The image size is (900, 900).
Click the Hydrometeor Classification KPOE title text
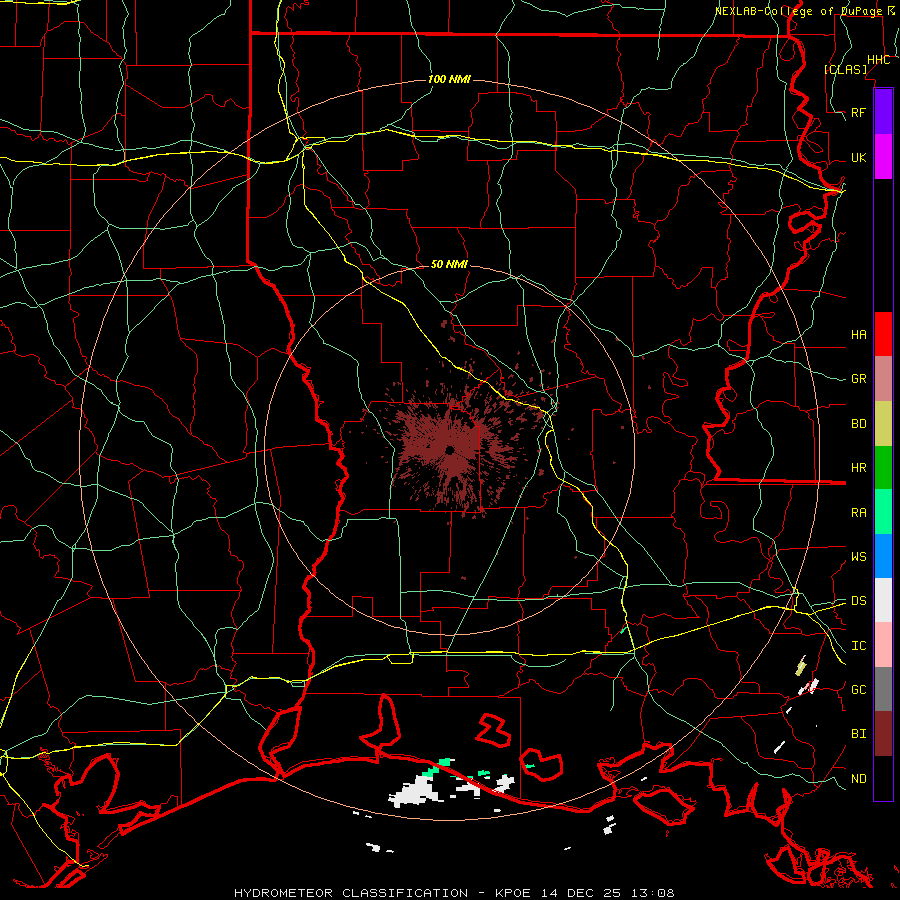(454, 893)
